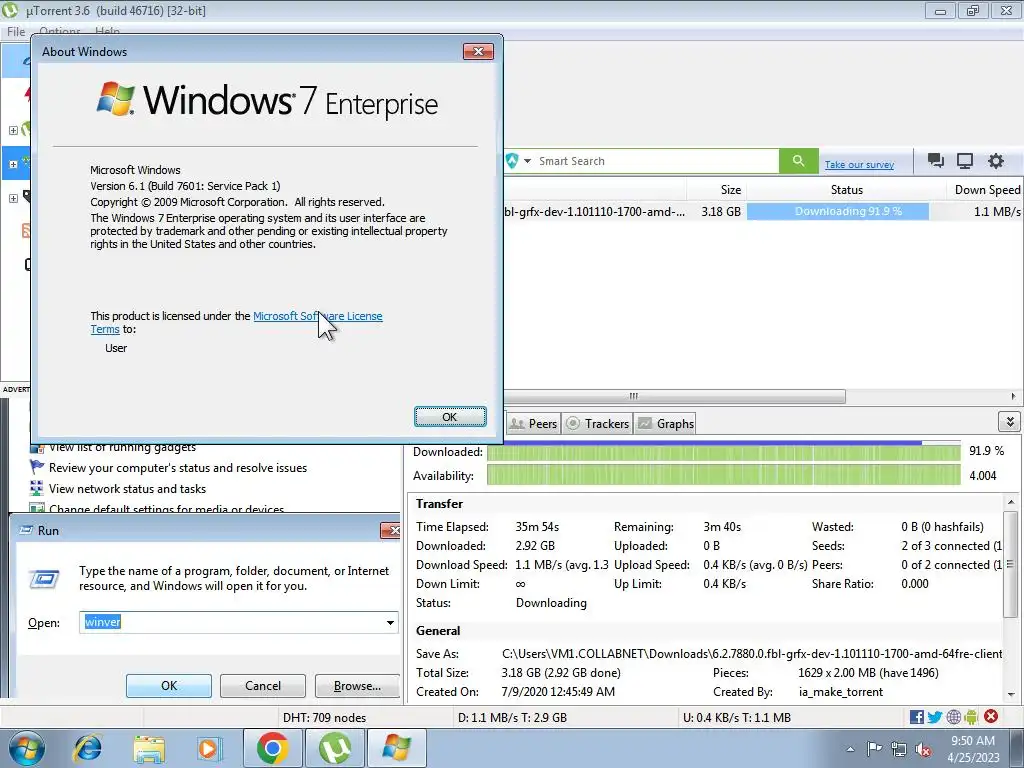Viewport: 1024px width, 768px height.
Task: Click the search provider shield icon
Action: click(512, 161)
